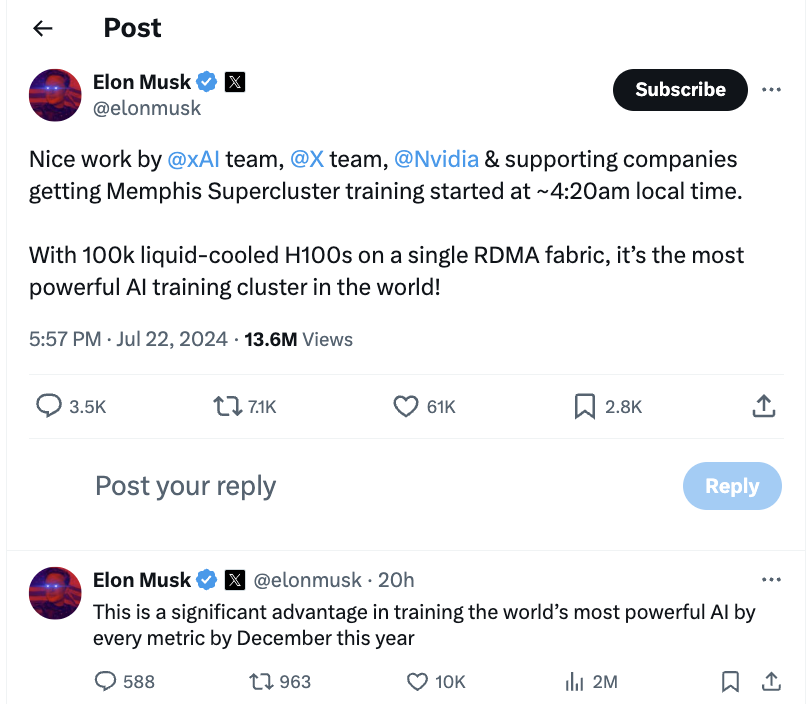Image resolution: width=808 pixels, height=704 pixels.
Task: Like the reply post with 10K likes
Action: pyautogui.click(x=418, y=682)
